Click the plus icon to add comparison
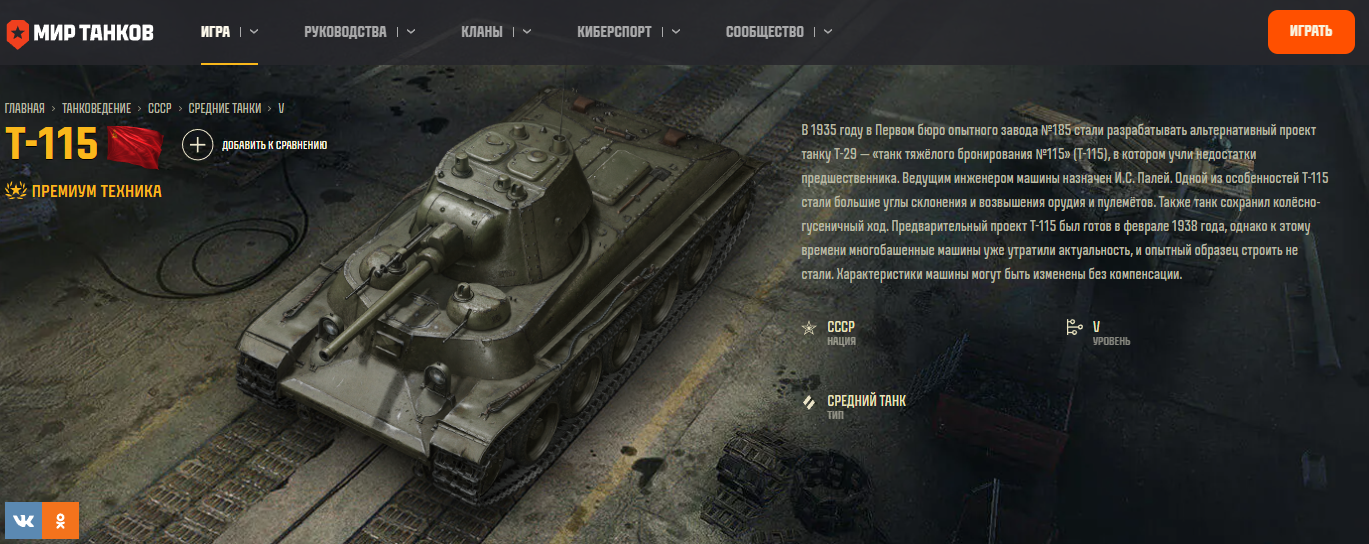Screen dimensions: 1369x544 click(198, 145)
